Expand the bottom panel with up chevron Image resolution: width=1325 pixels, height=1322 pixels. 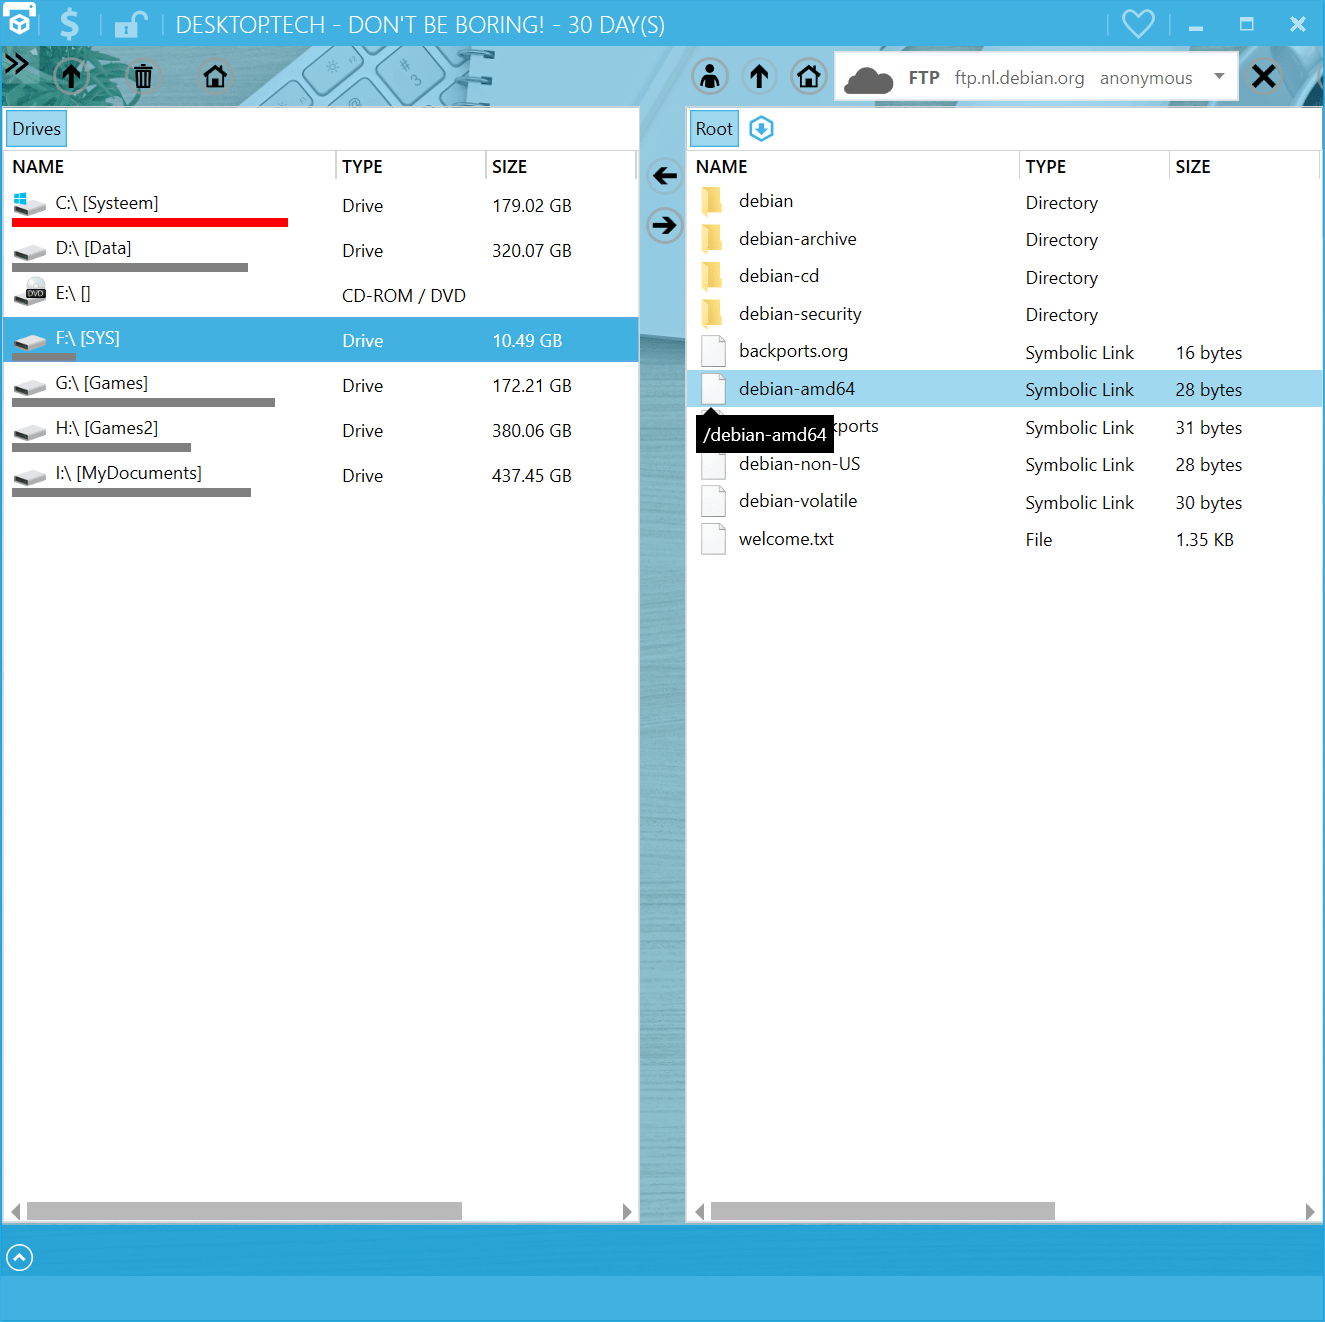(20, 1257)
